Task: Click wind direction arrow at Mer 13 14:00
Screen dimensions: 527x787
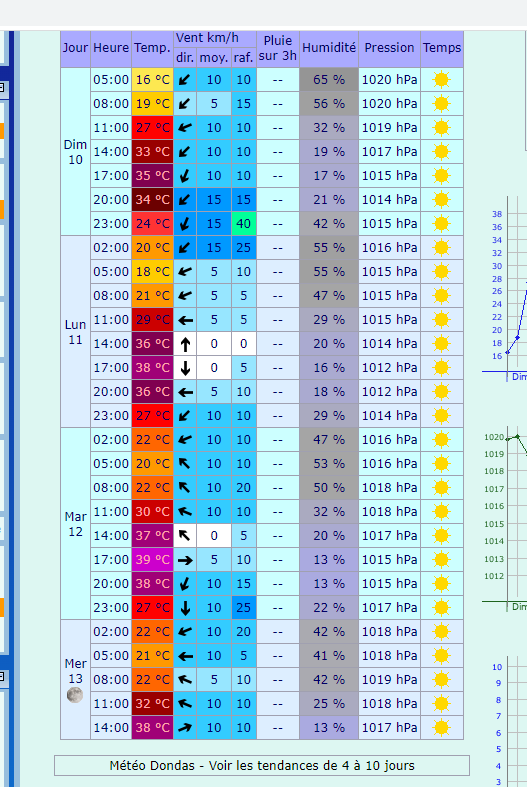Action: click(x=185, y=728)
